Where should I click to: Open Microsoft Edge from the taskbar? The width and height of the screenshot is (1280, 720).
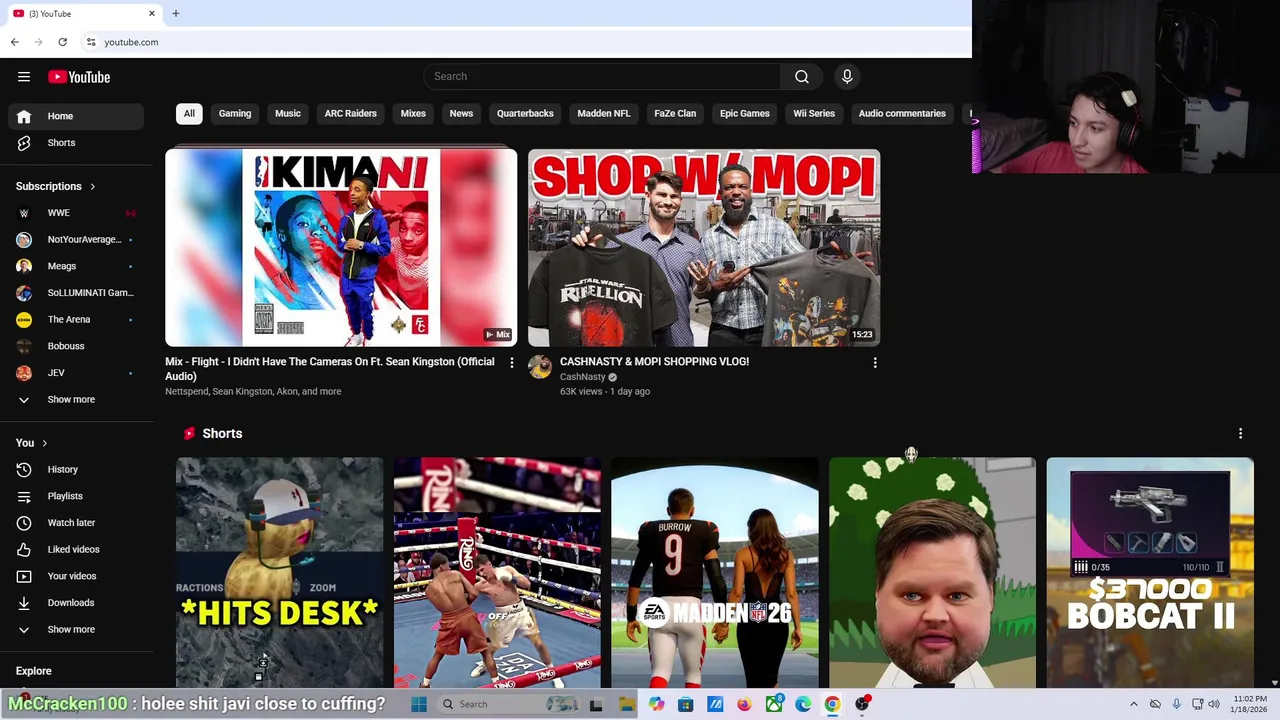pos(803,704)
